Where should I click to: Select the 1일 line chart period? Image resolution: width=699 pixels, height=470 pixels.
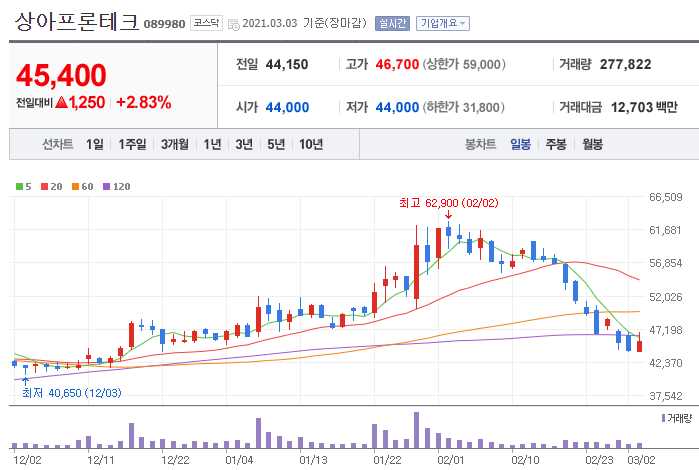(x=95, y=144)
